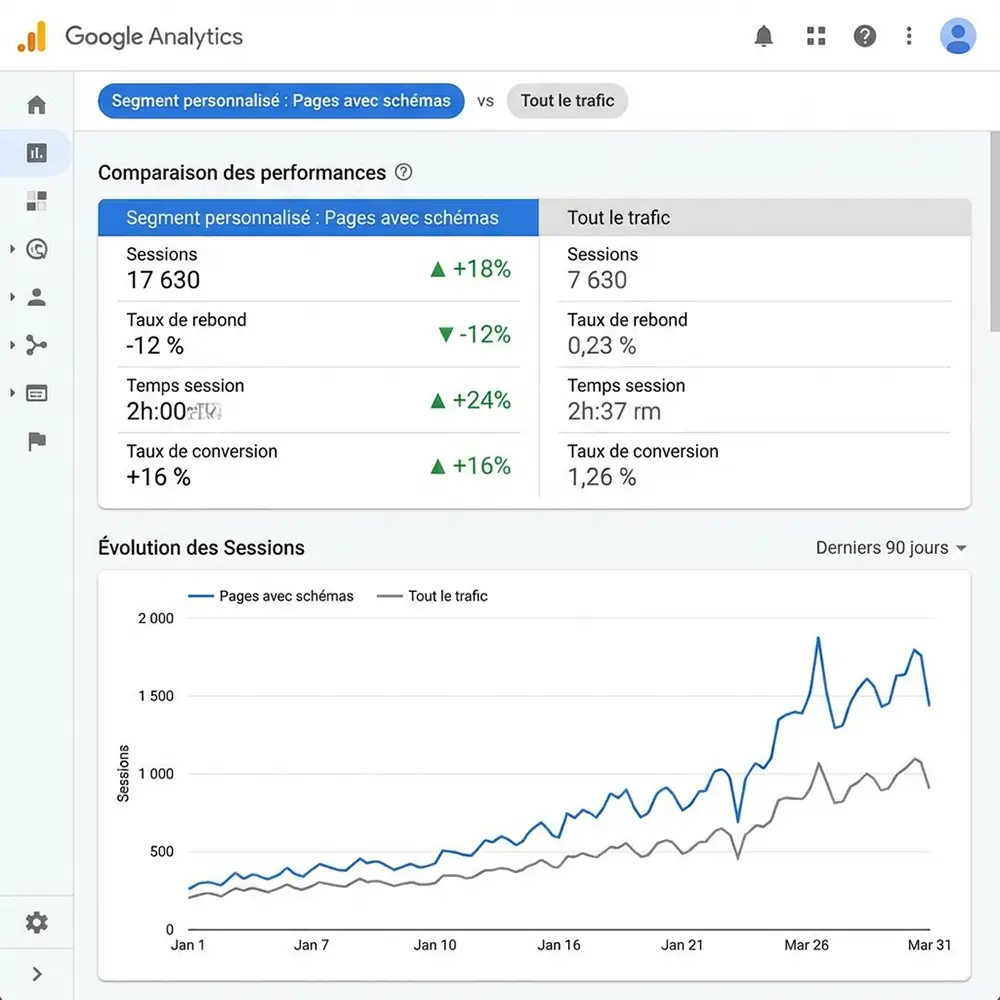Screen dimensions: 1000x1000
Task: Expand the Attribution node-icon sidebar section
Action: tap(36, 345)
